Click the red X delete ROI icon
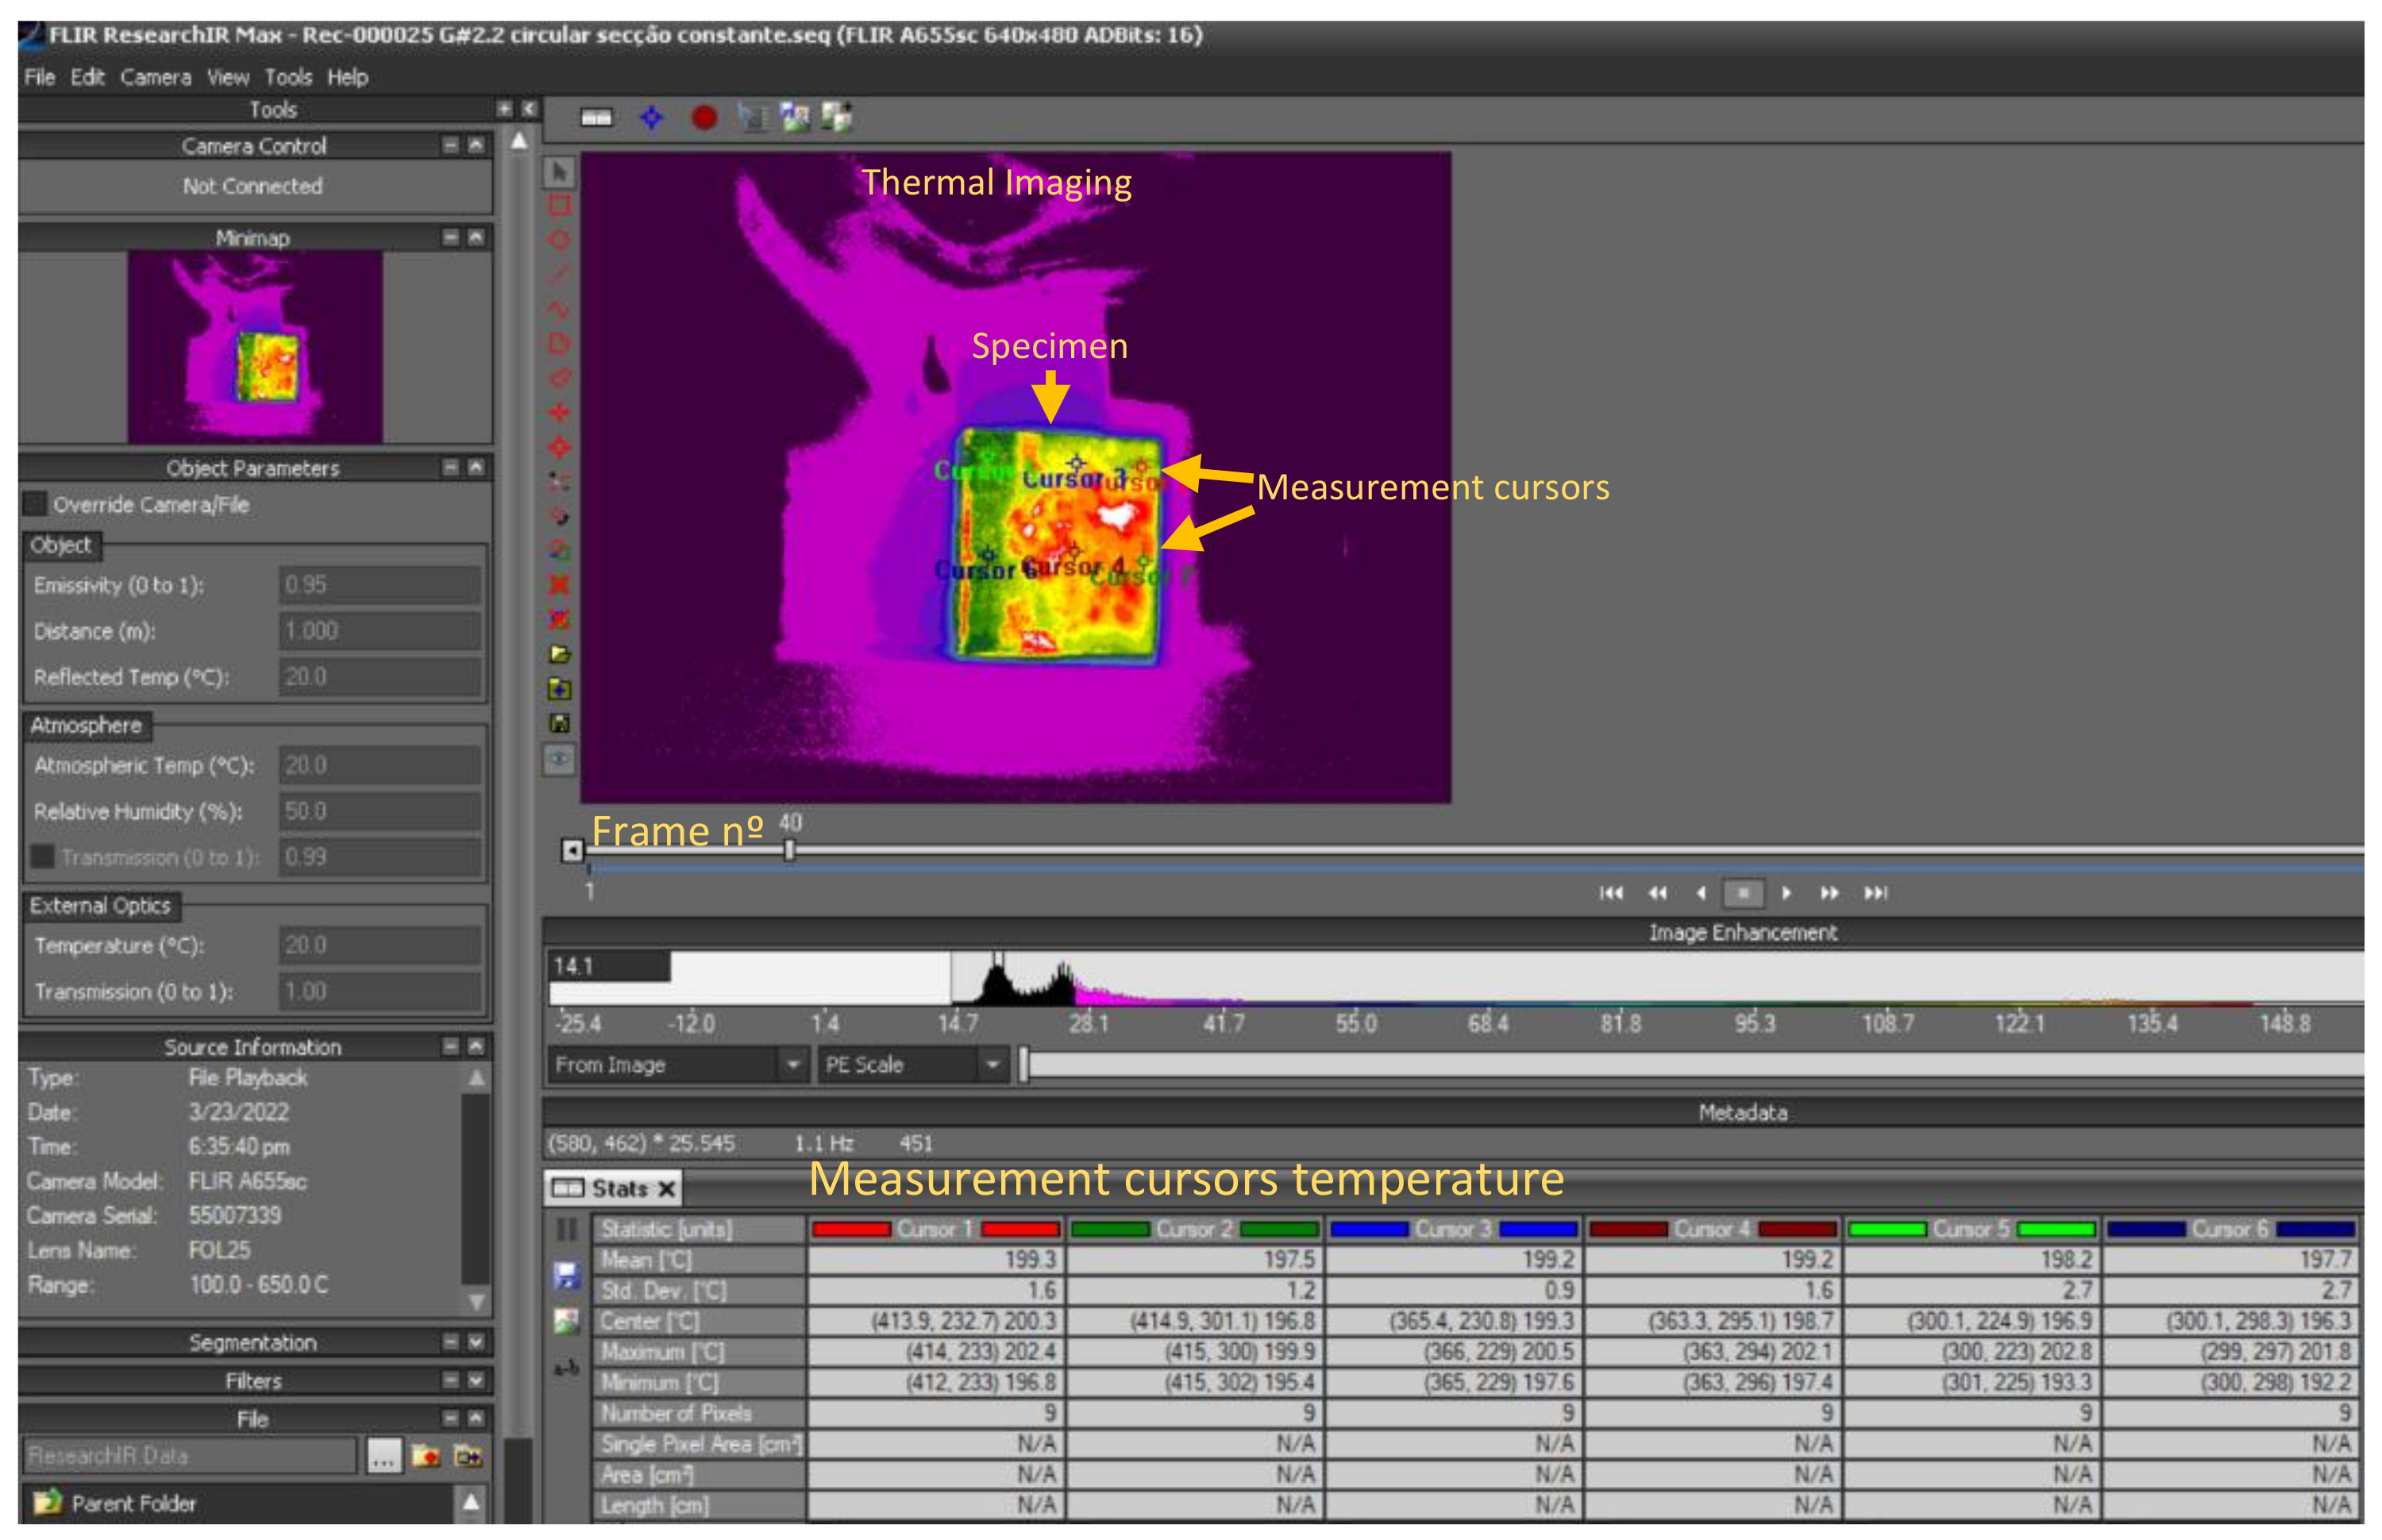 pyautogui.click(x=559, y=585)
